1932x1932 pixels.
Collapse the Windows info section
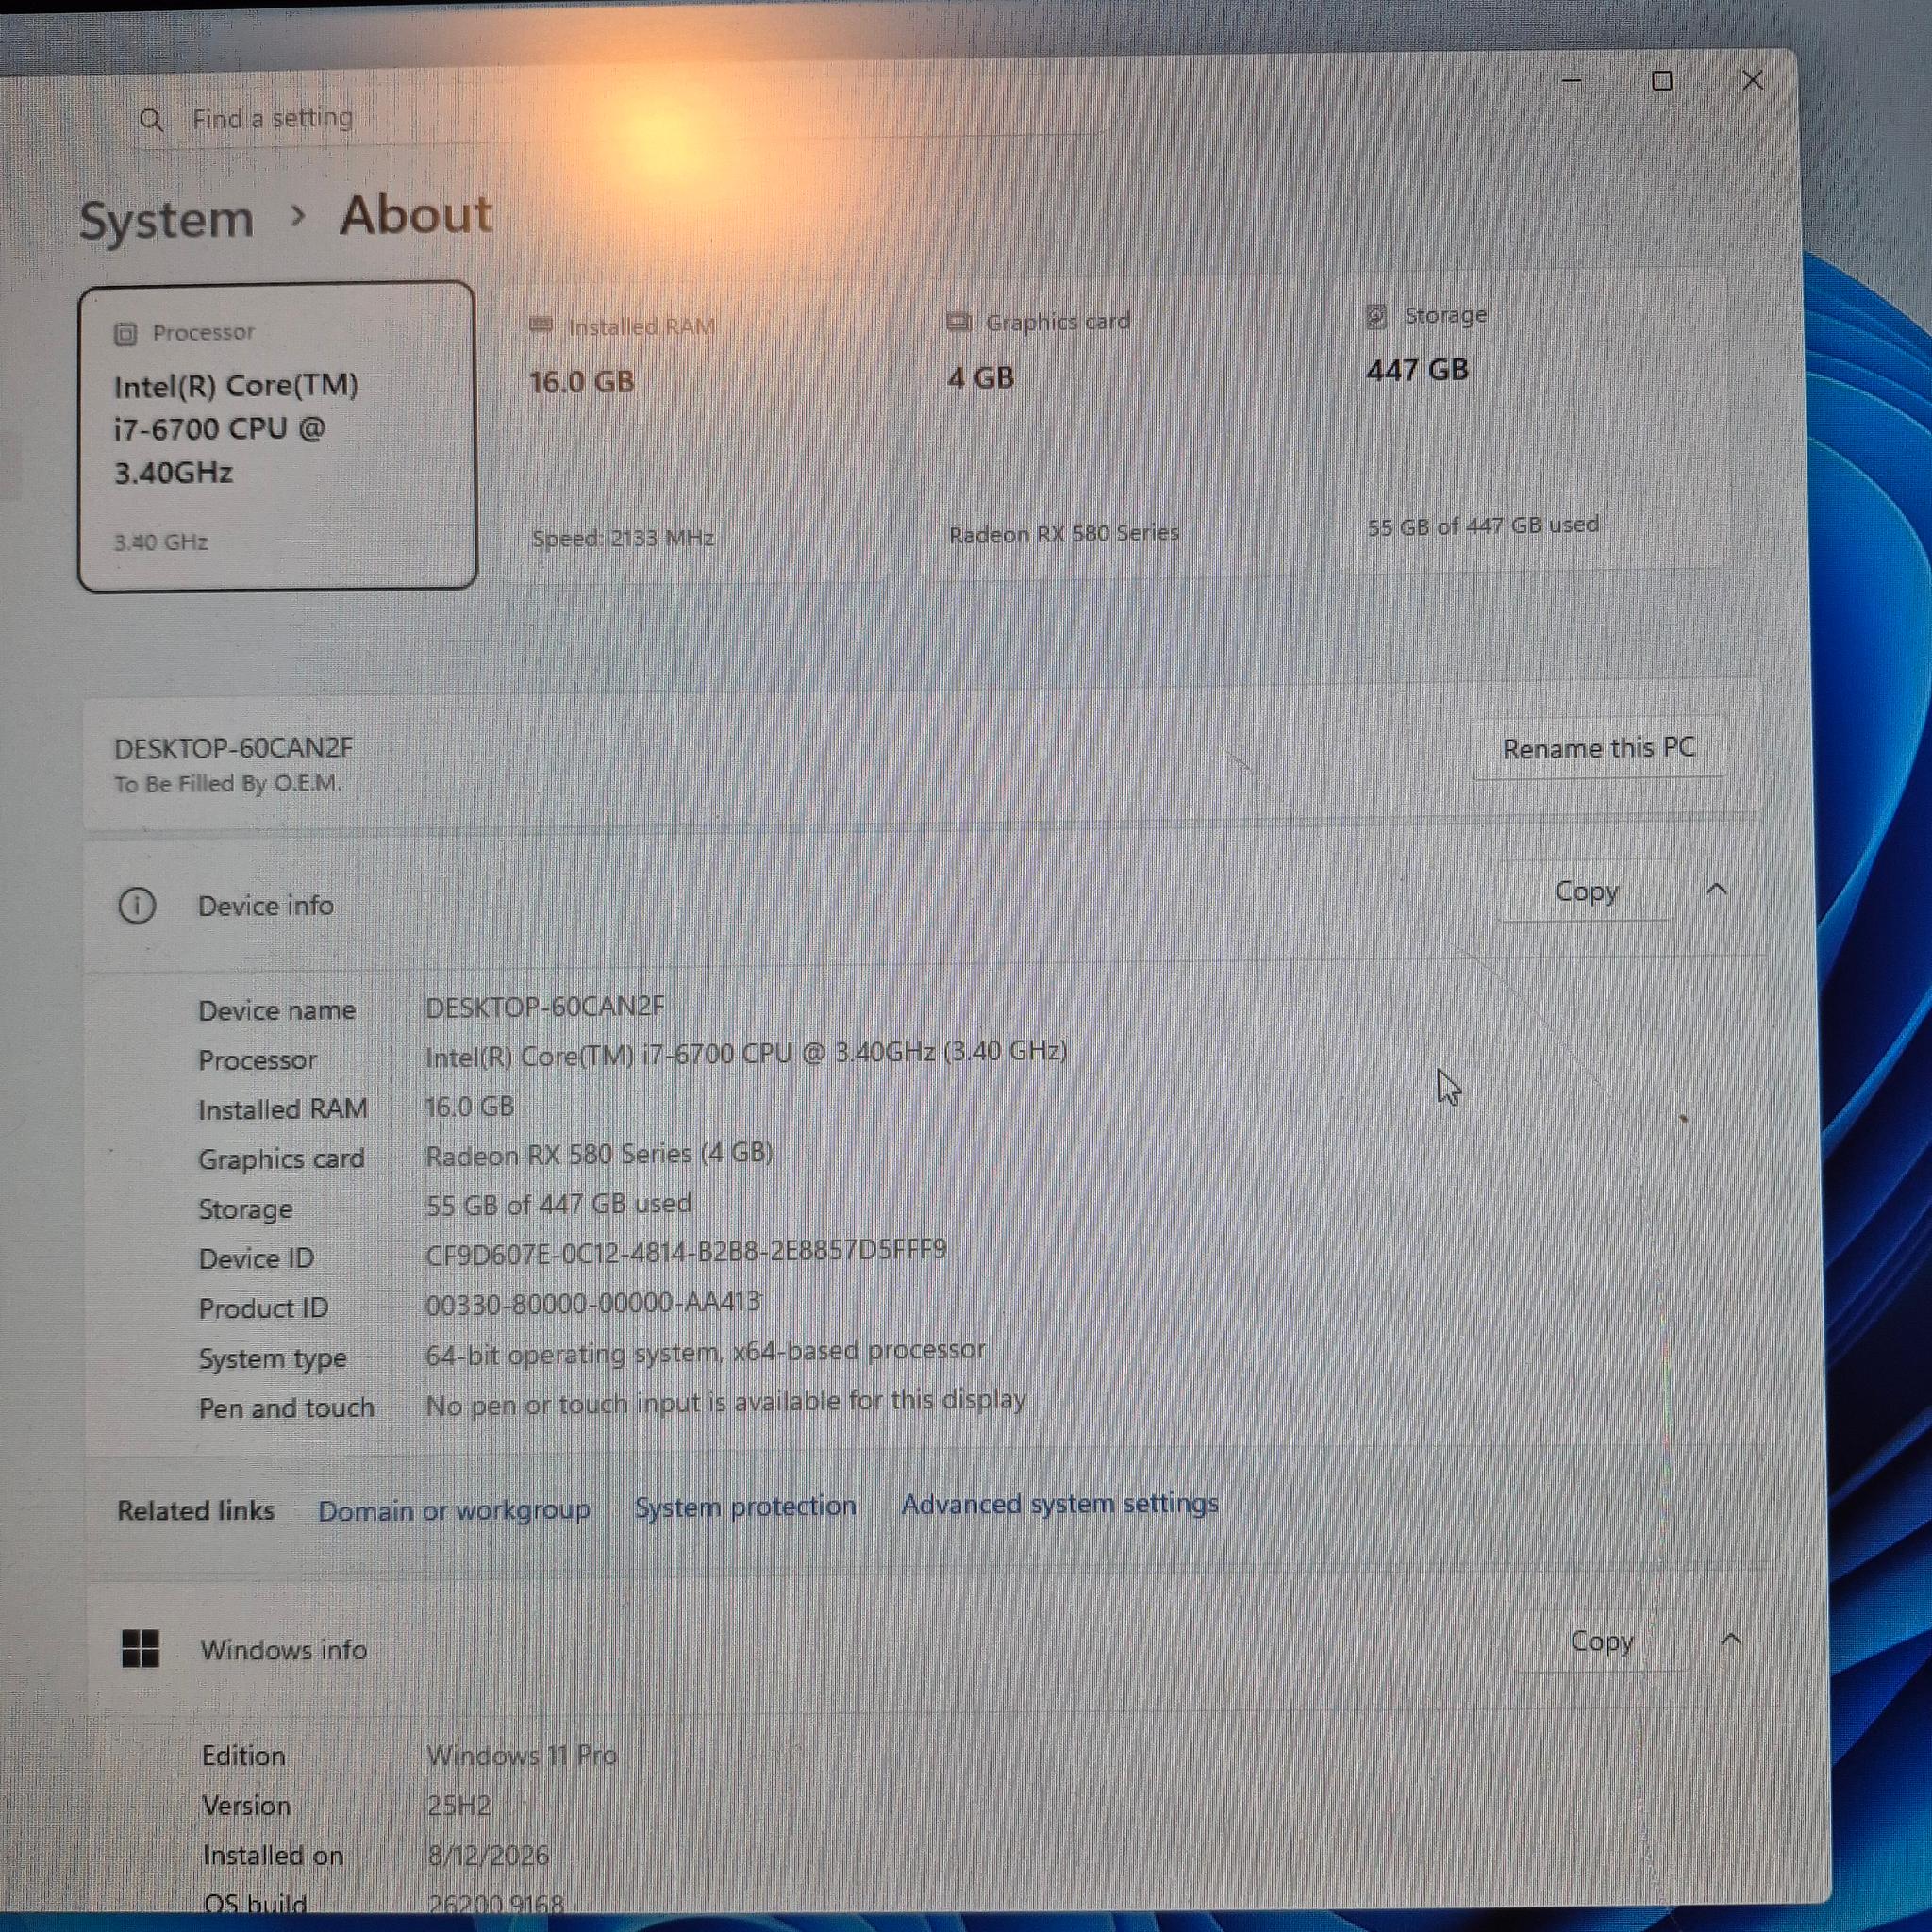(x=1731, y=1639)
